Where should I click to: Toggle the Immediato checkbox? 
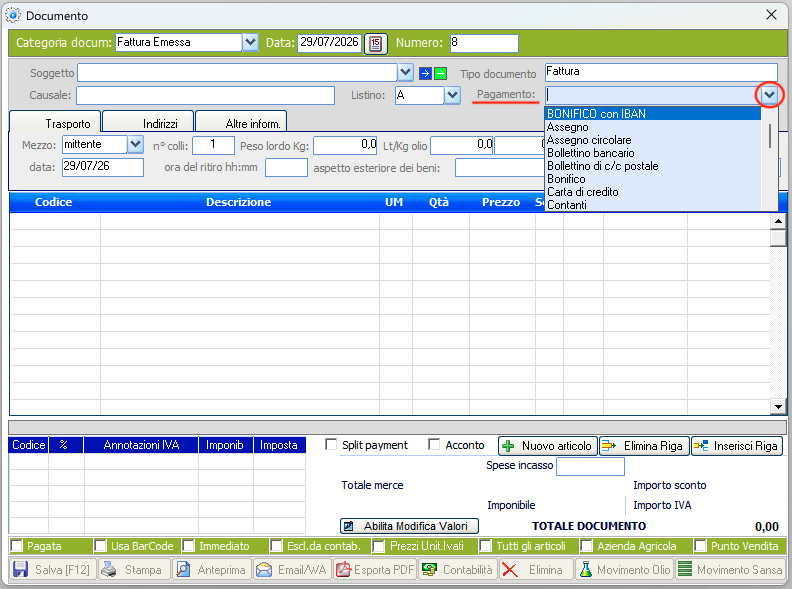pyautogui.click(x=188, y=546)
